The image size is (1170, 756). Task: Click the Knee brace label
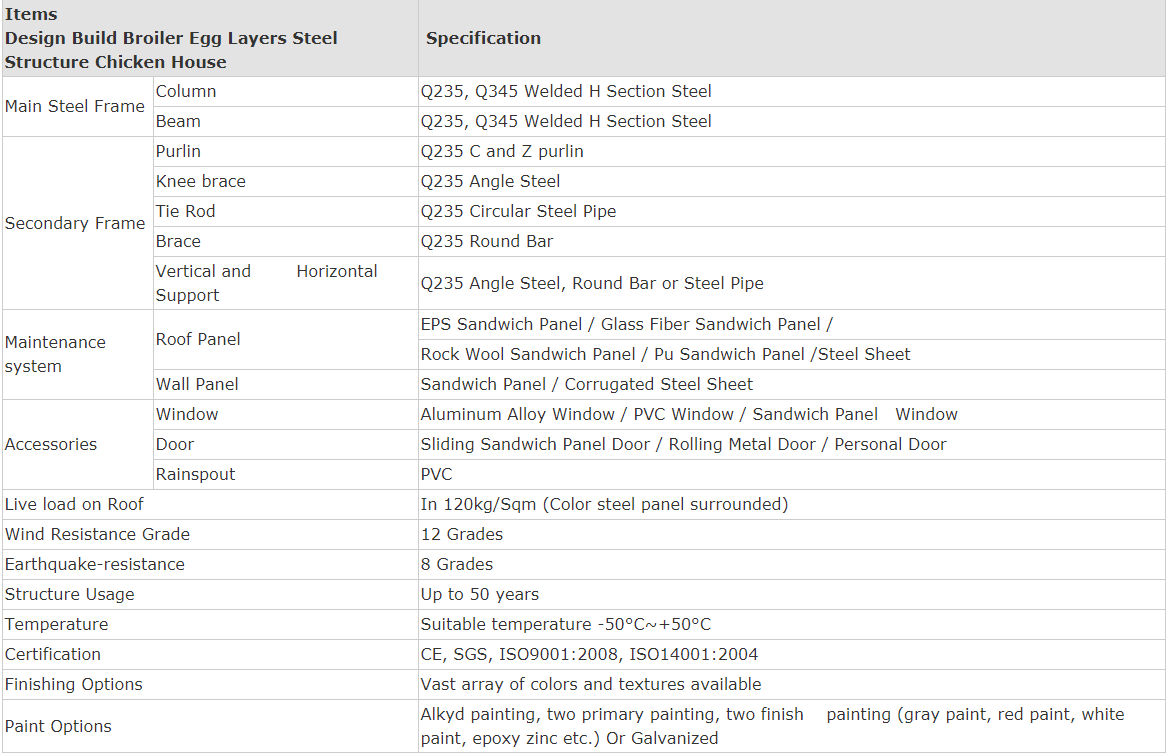(200, 181)
